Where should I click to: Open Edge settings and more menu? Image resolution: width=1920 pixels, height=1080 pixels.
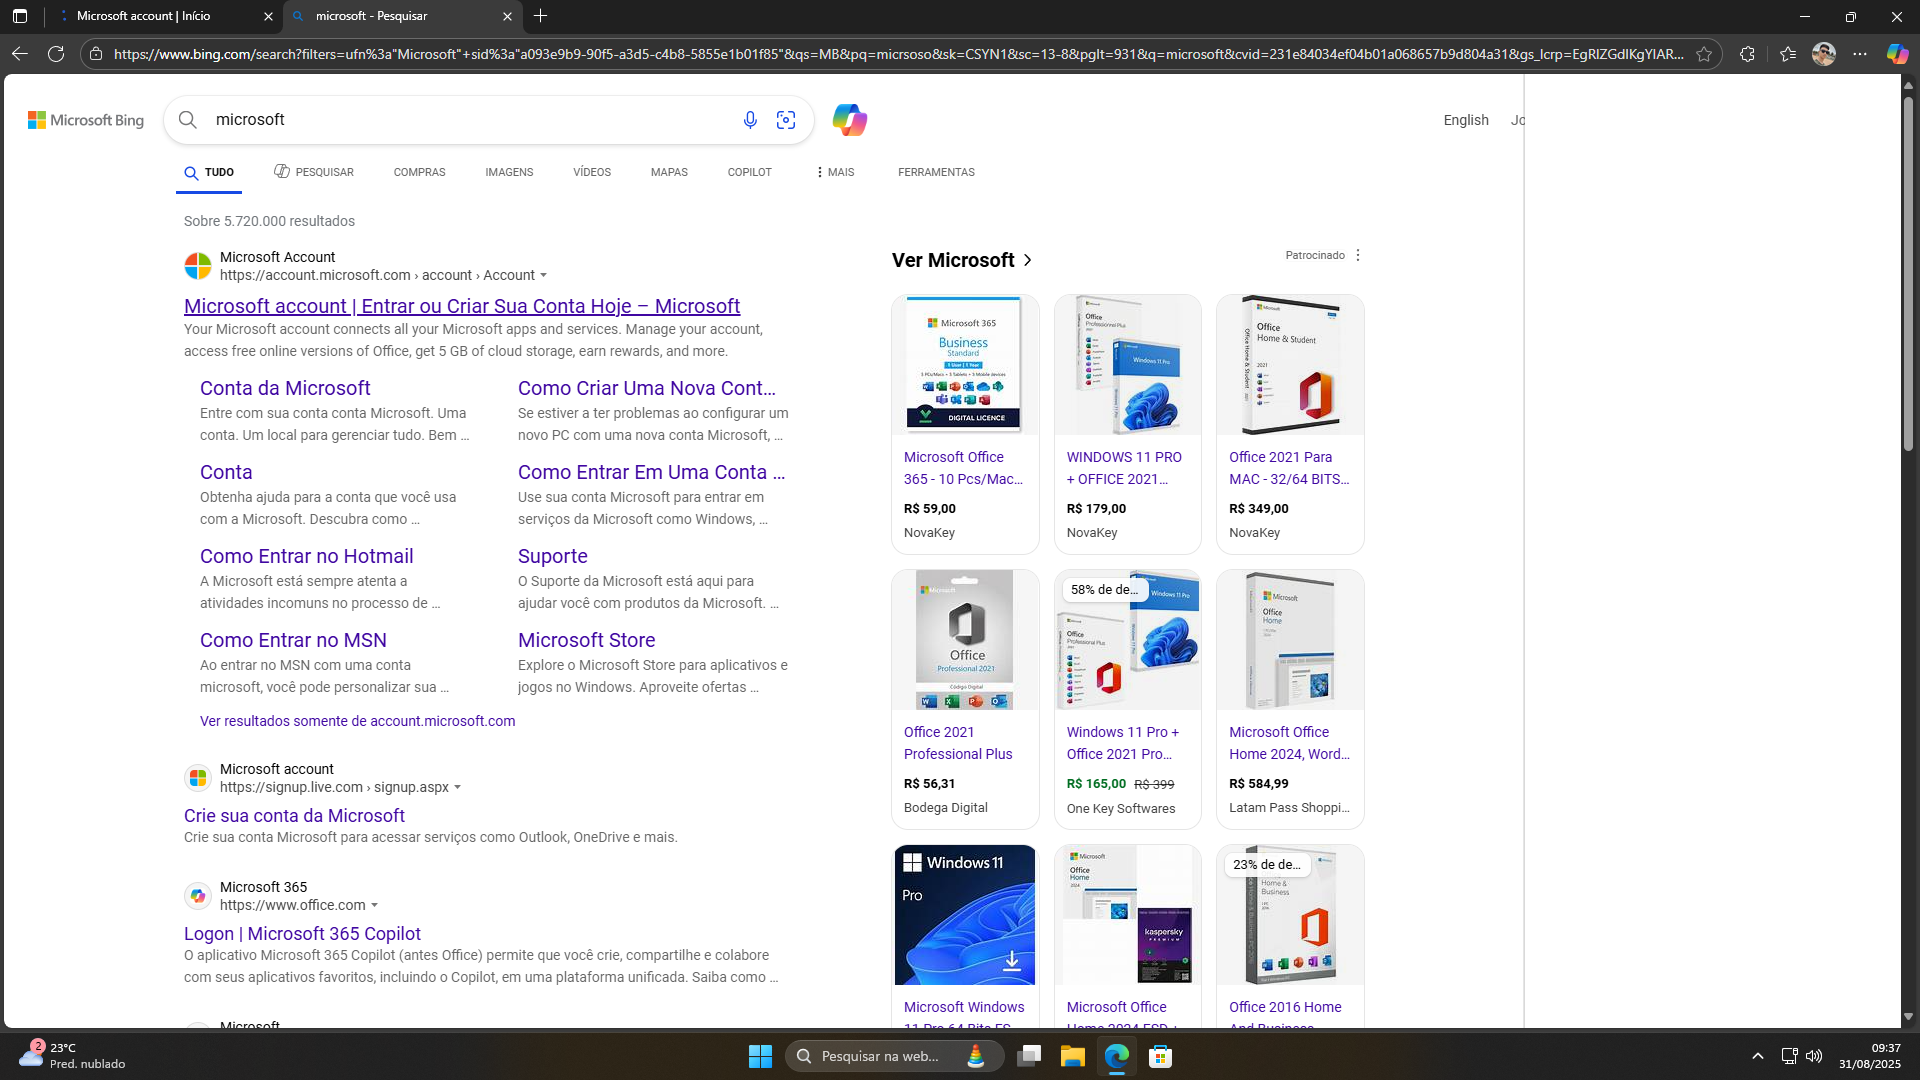point(1860,54)
